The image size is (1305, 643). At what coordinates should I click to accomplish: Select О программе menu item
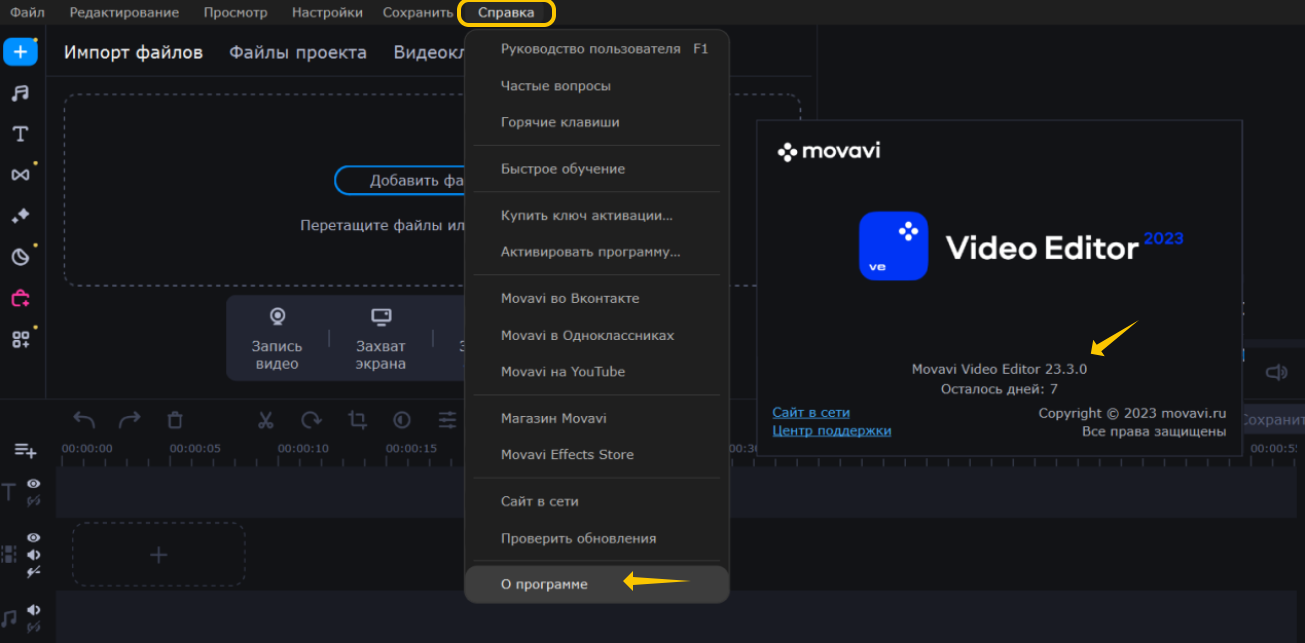pos(597,584)
